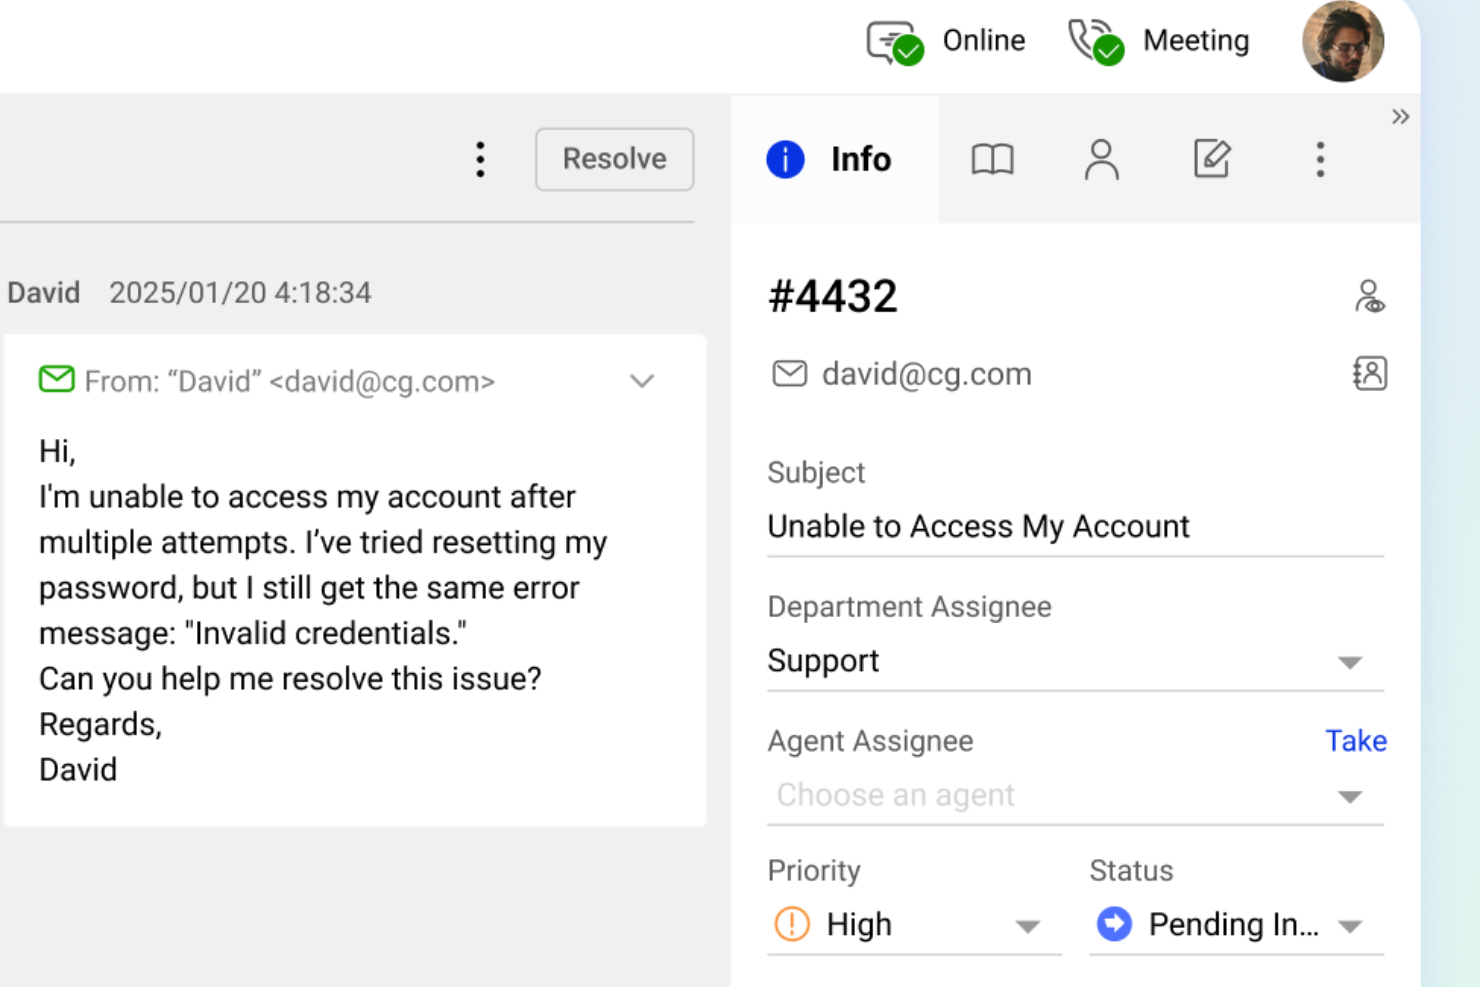Screen dimensions: 1480x987
Task: Open the knowledge base book icon
Action: click(x=993, y=158)
